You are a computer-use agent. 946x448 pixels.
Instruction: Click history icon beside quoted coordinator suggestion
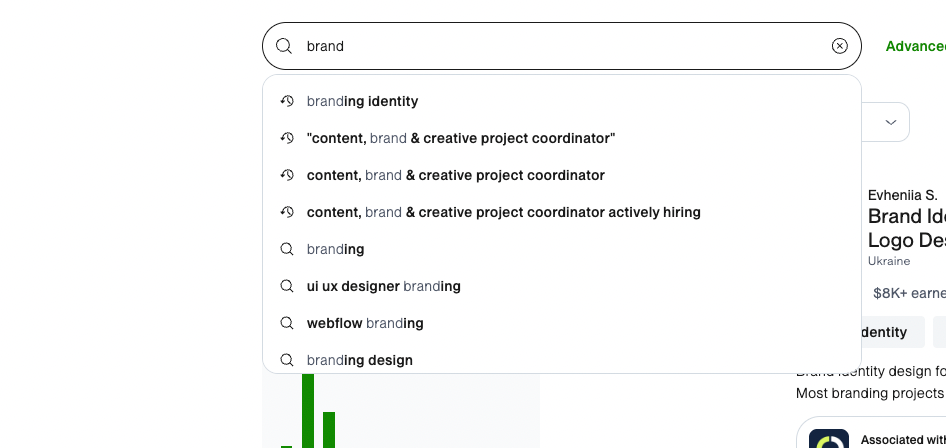[x=287, y=138]
